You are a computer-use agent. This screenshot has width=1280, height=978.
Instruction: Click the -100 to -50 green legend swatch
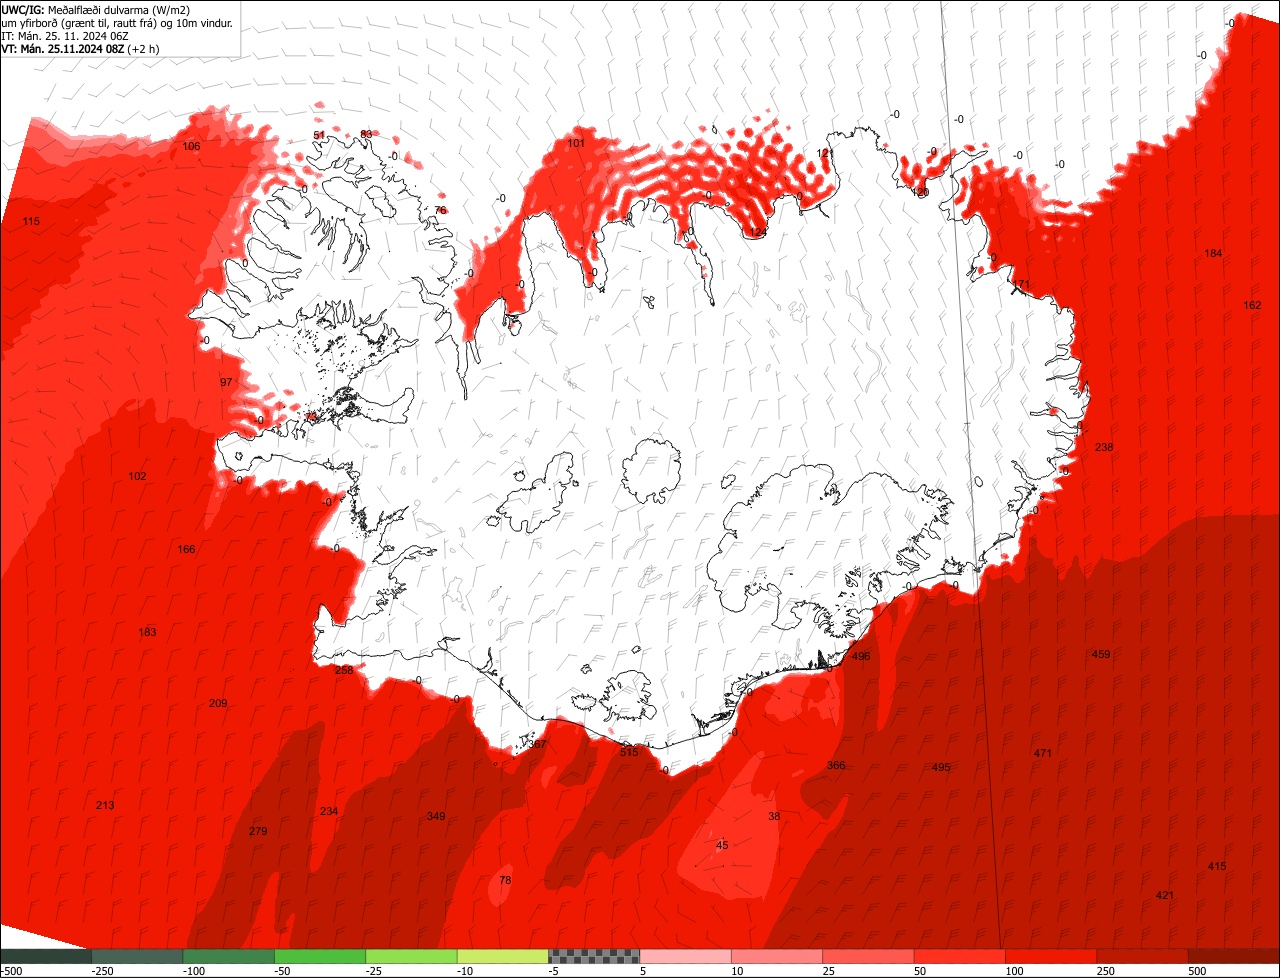(229, 956)
